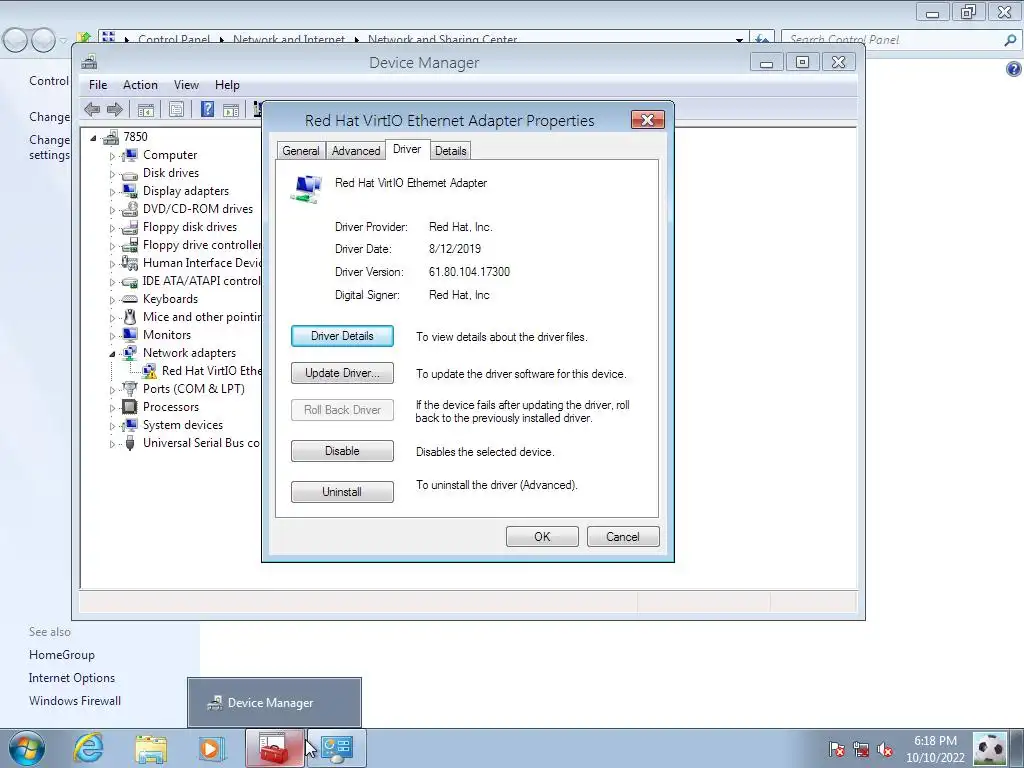The image size is (1024, 768).
Task: Expand the Computer node
Action: (112, 156)
